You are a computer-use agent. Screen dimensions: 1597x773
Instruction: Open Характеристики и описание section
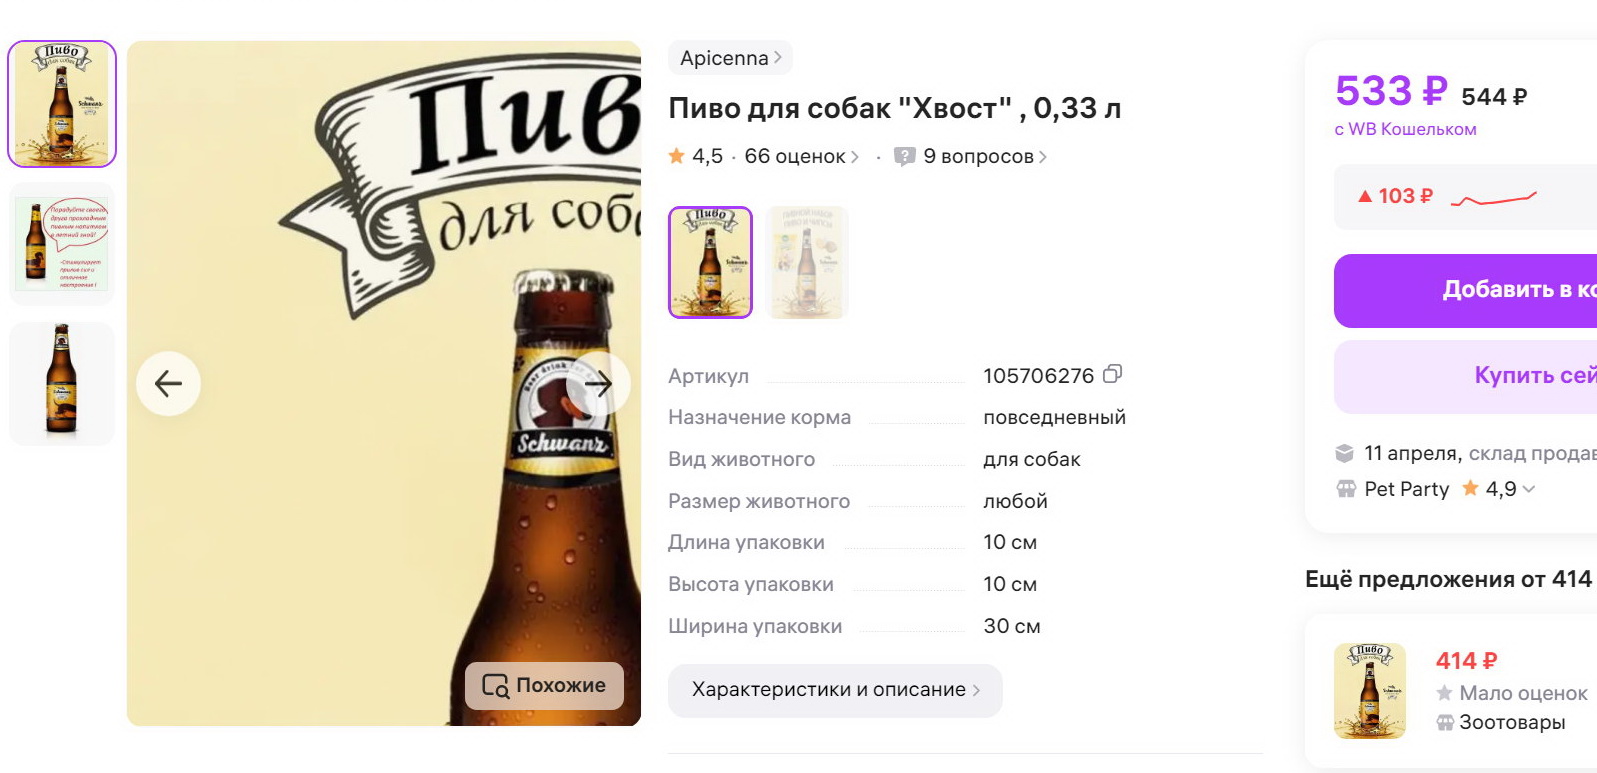point(835,690)
